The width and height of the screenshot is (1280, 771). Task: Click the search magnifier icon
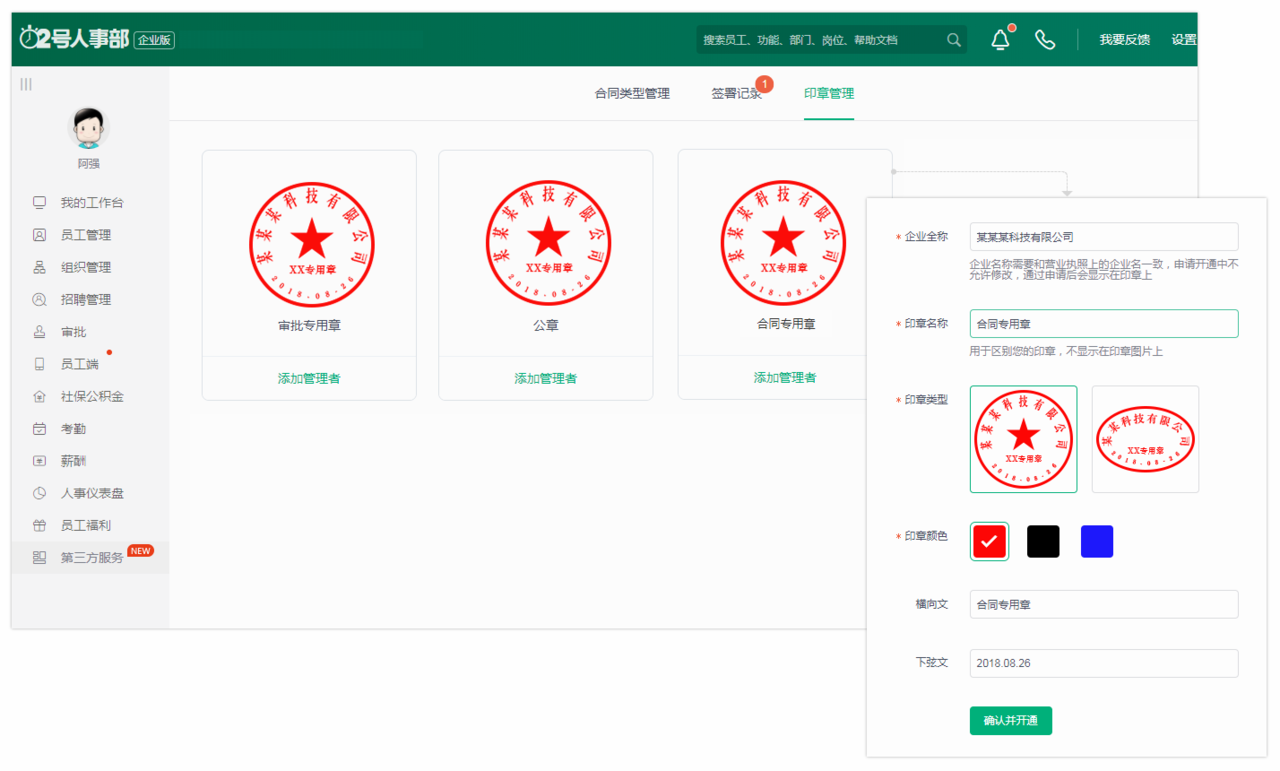click(954, 40)
